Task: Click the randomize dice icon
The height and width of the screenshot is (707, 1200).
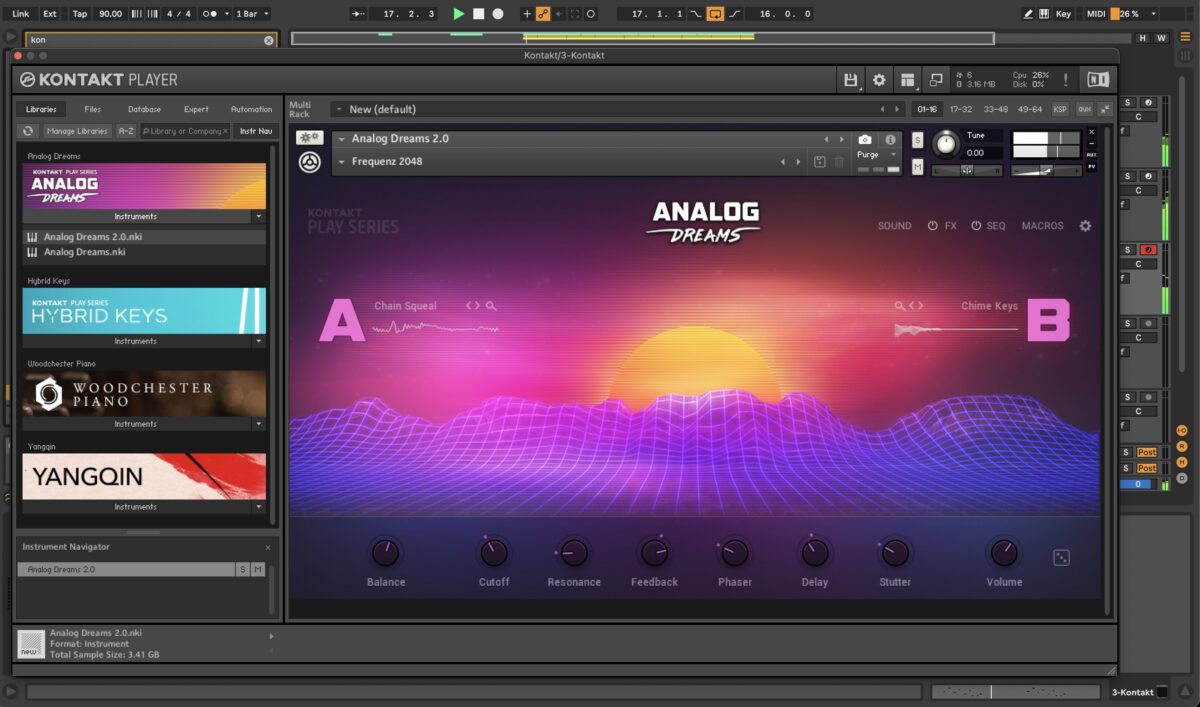Action: tap(1061, 558)
